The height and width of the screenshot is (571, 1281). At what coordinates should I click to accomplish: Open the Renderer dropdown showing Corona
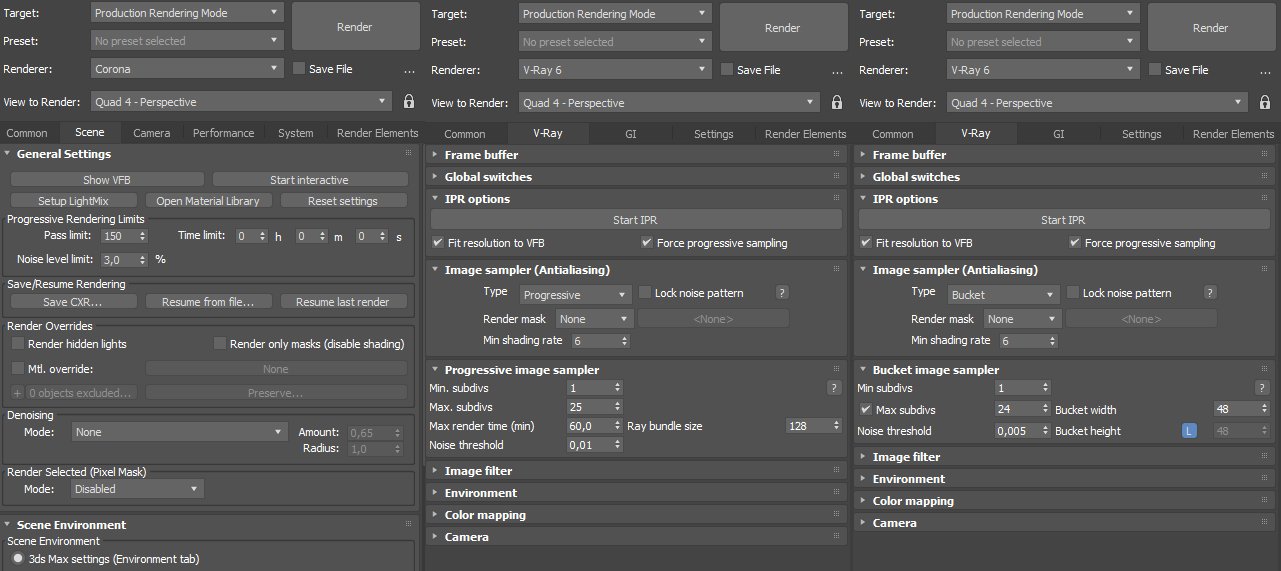click(x=187, y=69)
